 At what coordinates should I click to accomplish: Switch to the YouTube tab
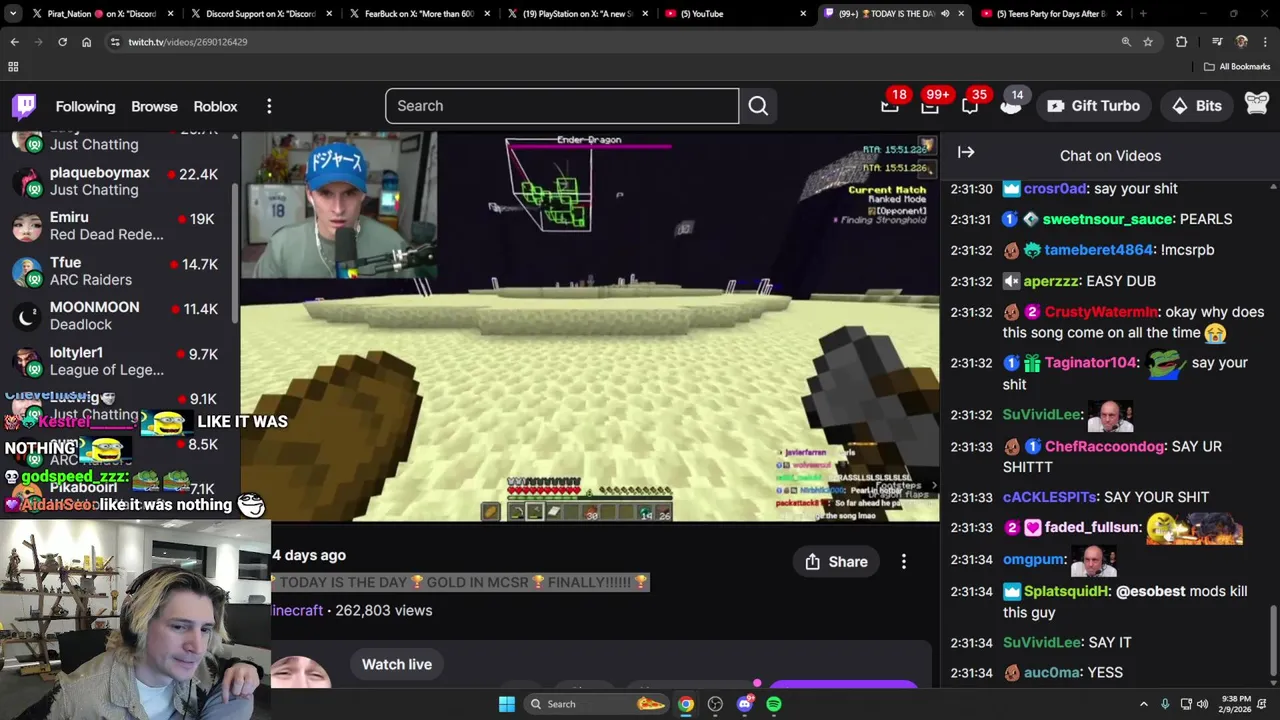(735, 14)
